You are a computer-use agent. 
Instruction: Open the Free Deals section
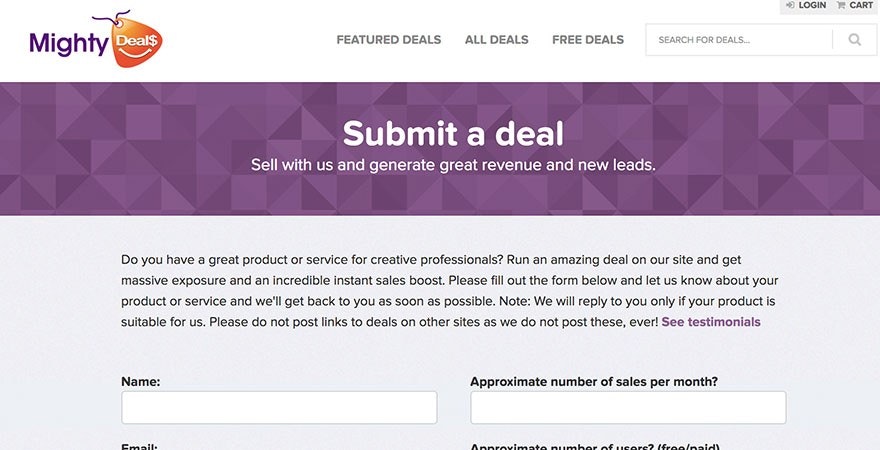(x=587, y=40)
